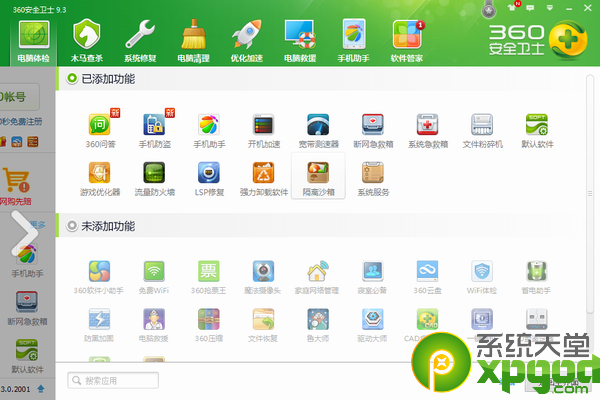Image resolution: width=600 pixels, height=400 pixels.
Task: Open 软件管家 with the red badge
Action: 407,41
